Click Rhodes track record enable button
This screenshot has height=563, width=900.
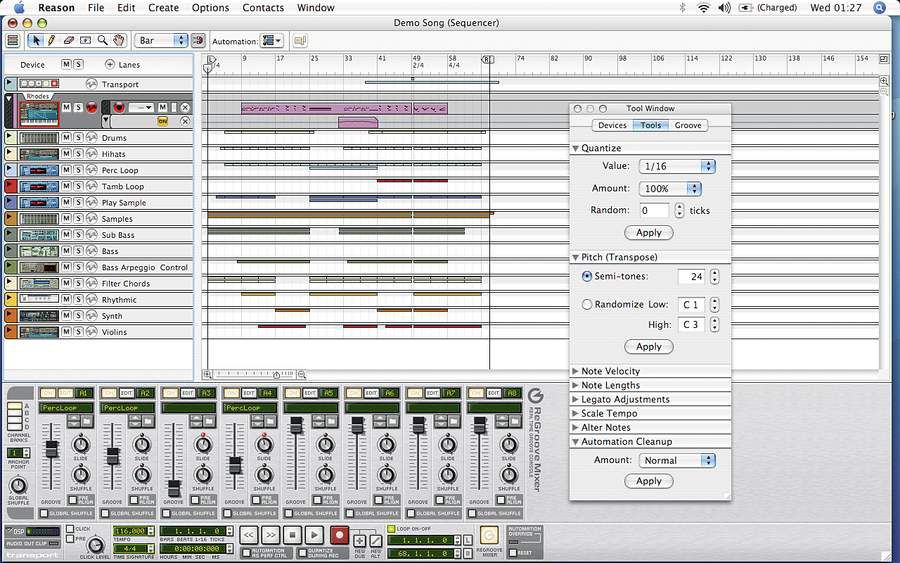click(x=92, y=107)
